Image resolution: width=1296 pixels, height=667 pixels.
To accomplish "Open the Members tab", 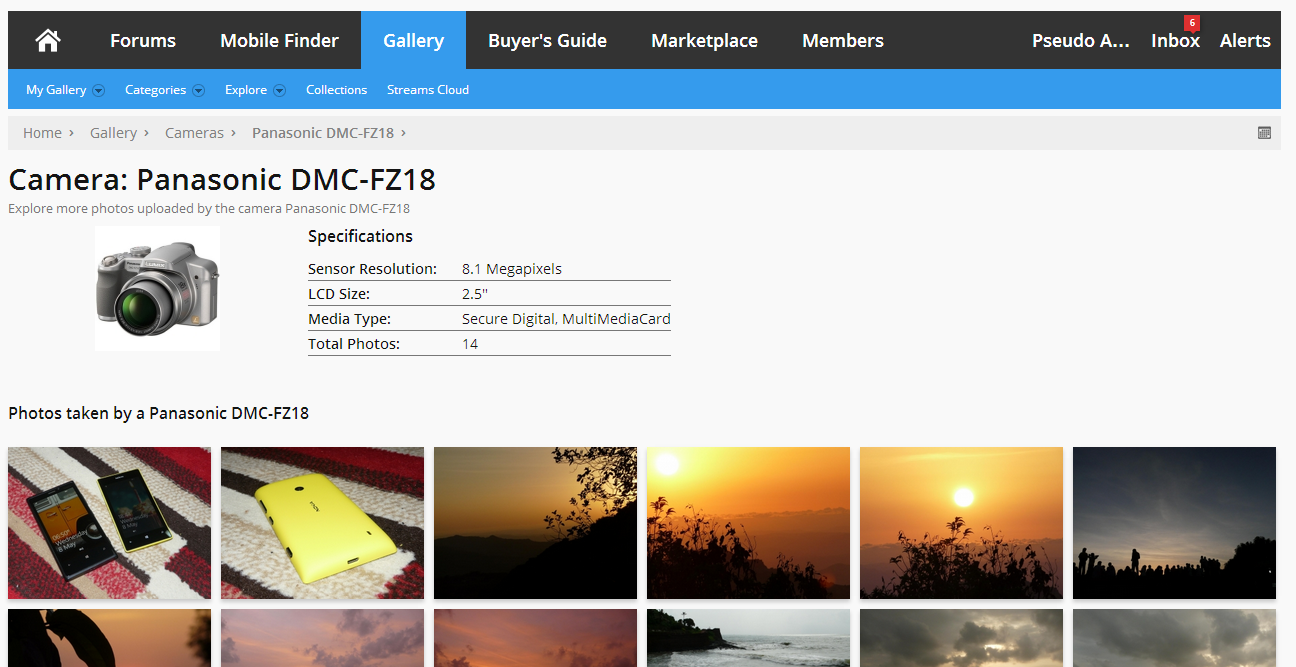I will 843,41.
